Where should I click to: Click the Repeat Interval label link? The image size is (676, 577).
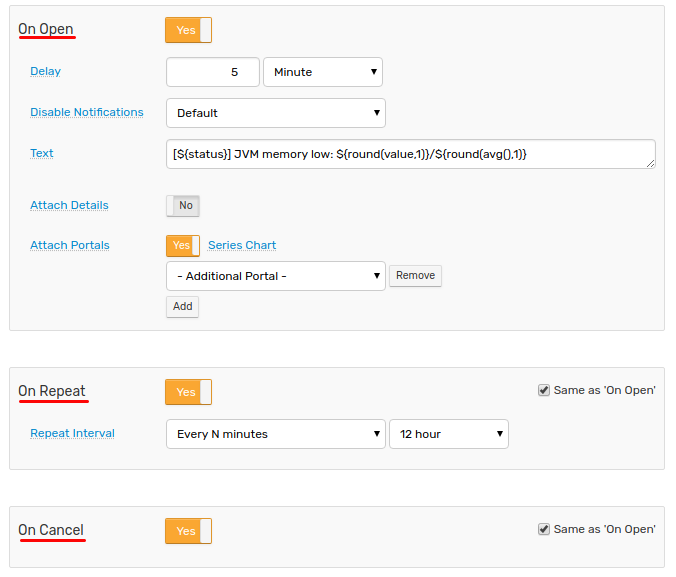(x=72, y=433)
